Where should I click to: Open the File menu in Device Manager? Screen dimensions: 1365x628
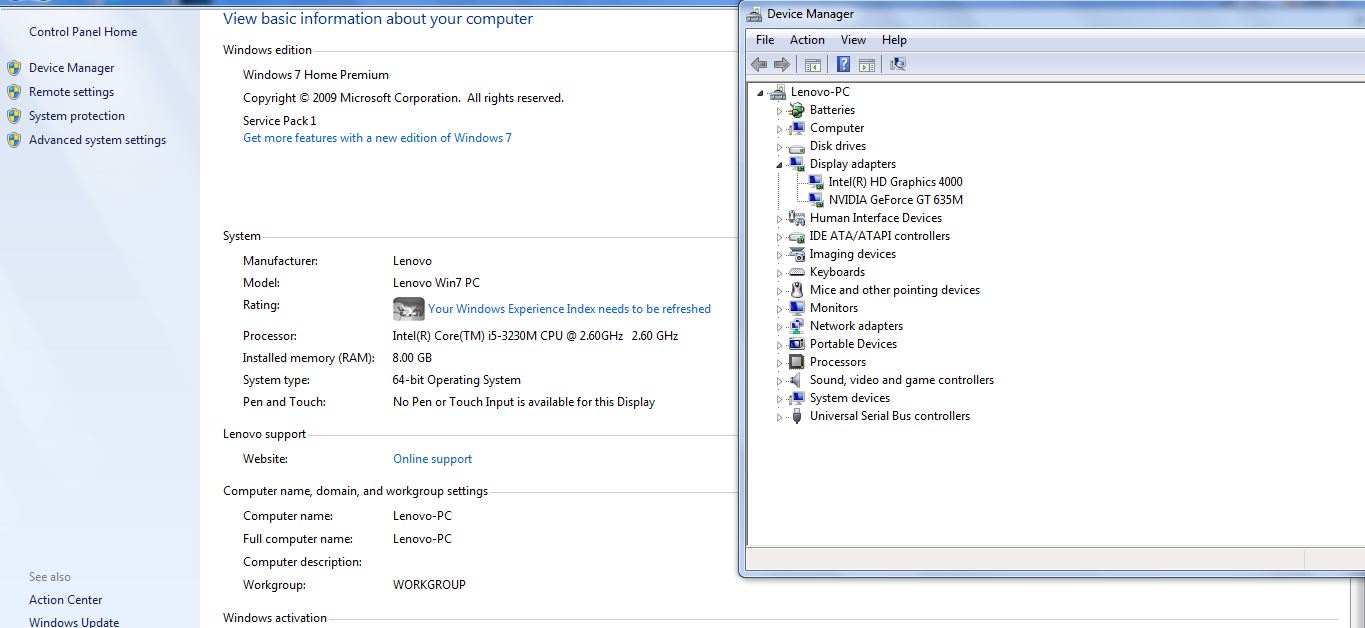click(x=765, y=40)
